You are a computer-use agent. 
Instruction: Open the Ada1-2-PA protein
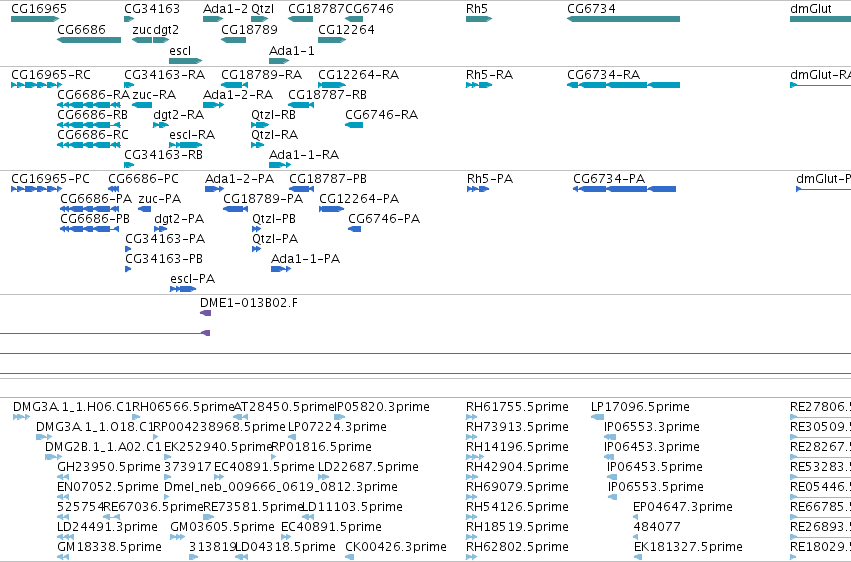(239, 179)
